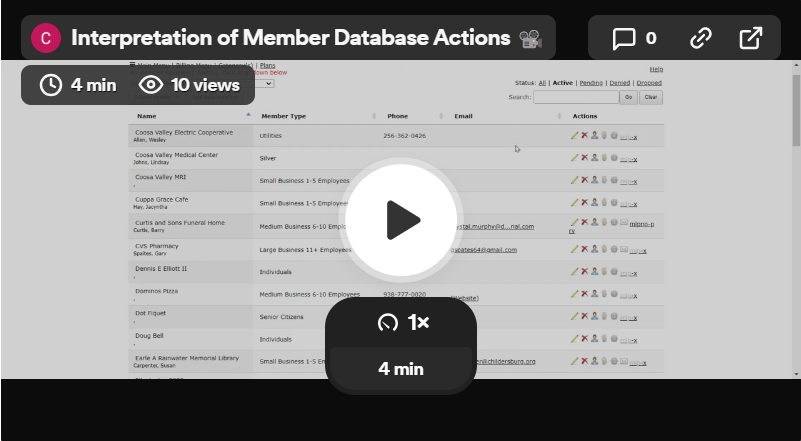Click the user avatar labeled C
Viewport: 801px width, 441px height.
[x=45, y=38]
